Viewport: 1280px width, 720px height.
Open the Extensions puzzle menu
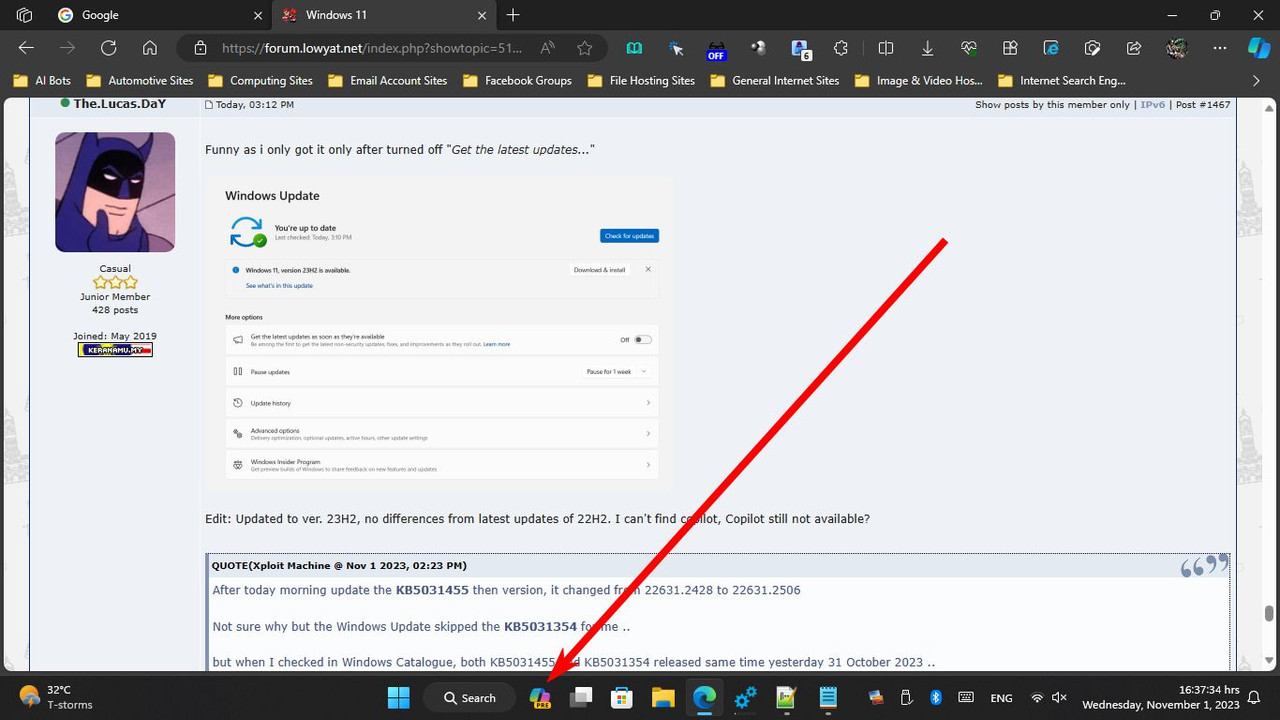click(841, 48)
